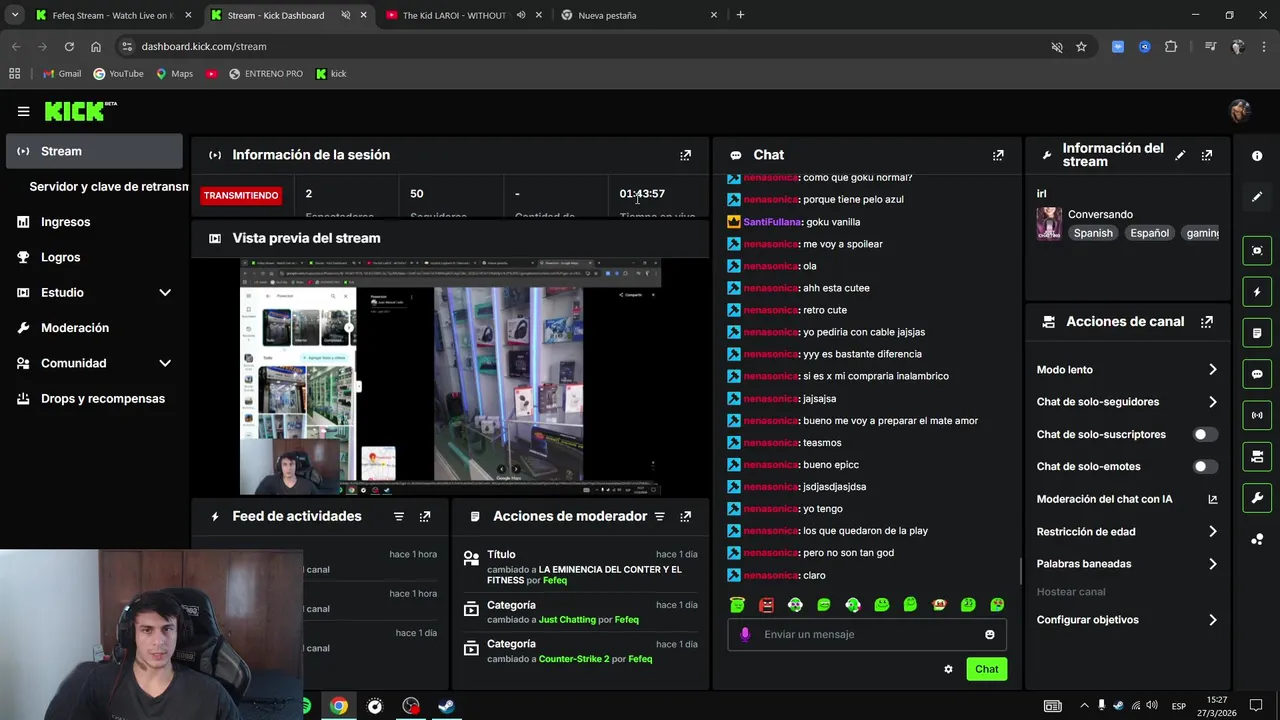Image resolution: width=1280 pixels, height=720 pixels.
Task: Click the Spanish tag chip
Action: click(1093, 233)
